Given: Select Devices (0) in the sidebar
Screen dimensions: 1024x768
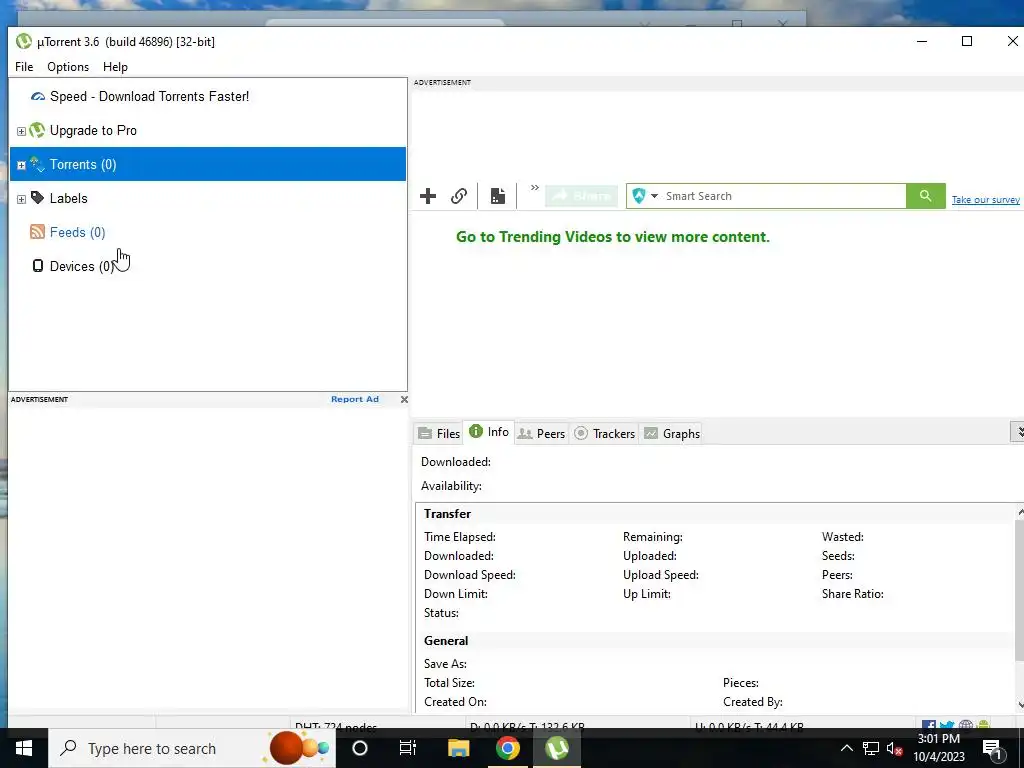Looking at the screenshot, I should (82, 266).
